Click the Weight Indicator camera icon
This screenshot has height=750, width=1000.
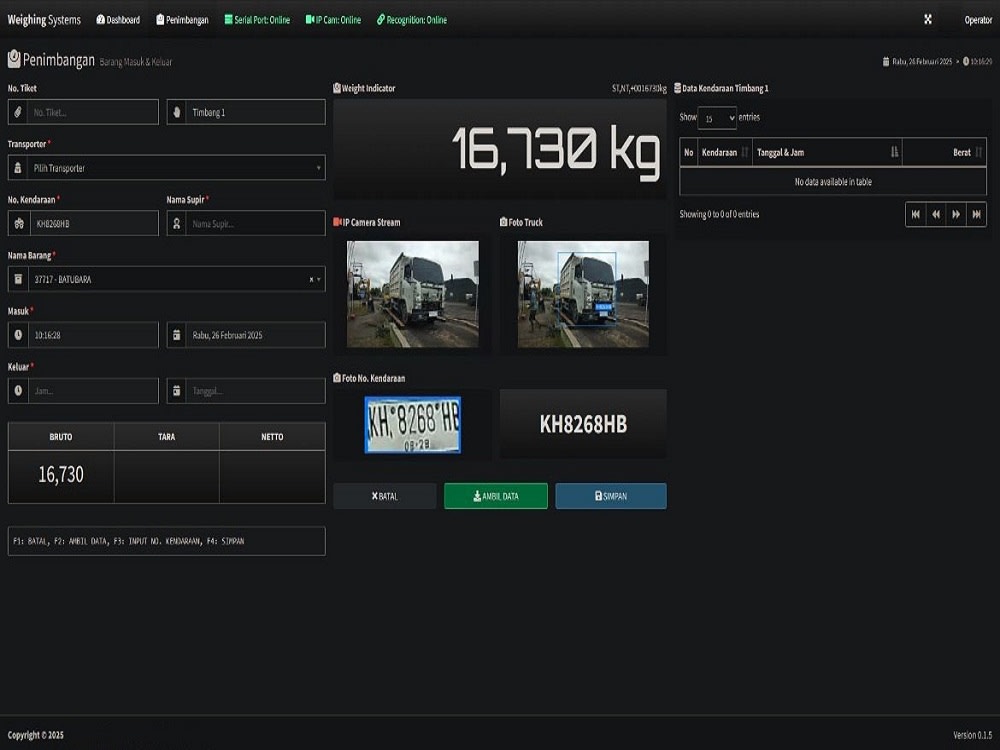(337, 88)
